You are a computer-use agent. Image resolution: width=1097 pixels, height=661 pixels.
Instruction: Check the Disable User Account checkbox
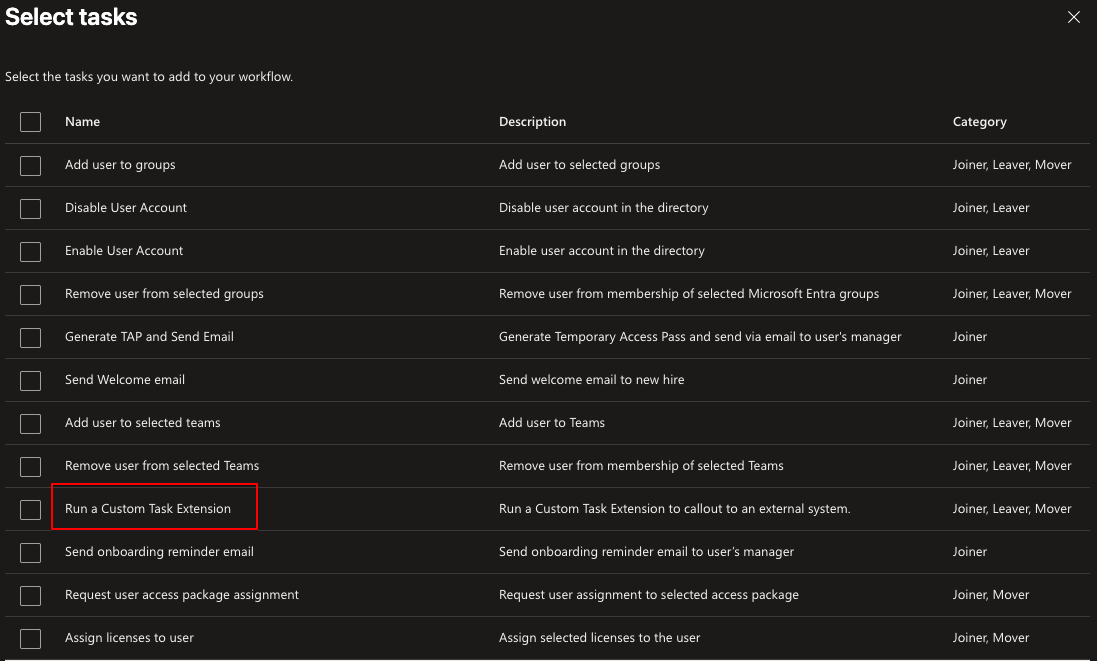tap(30, 208)
